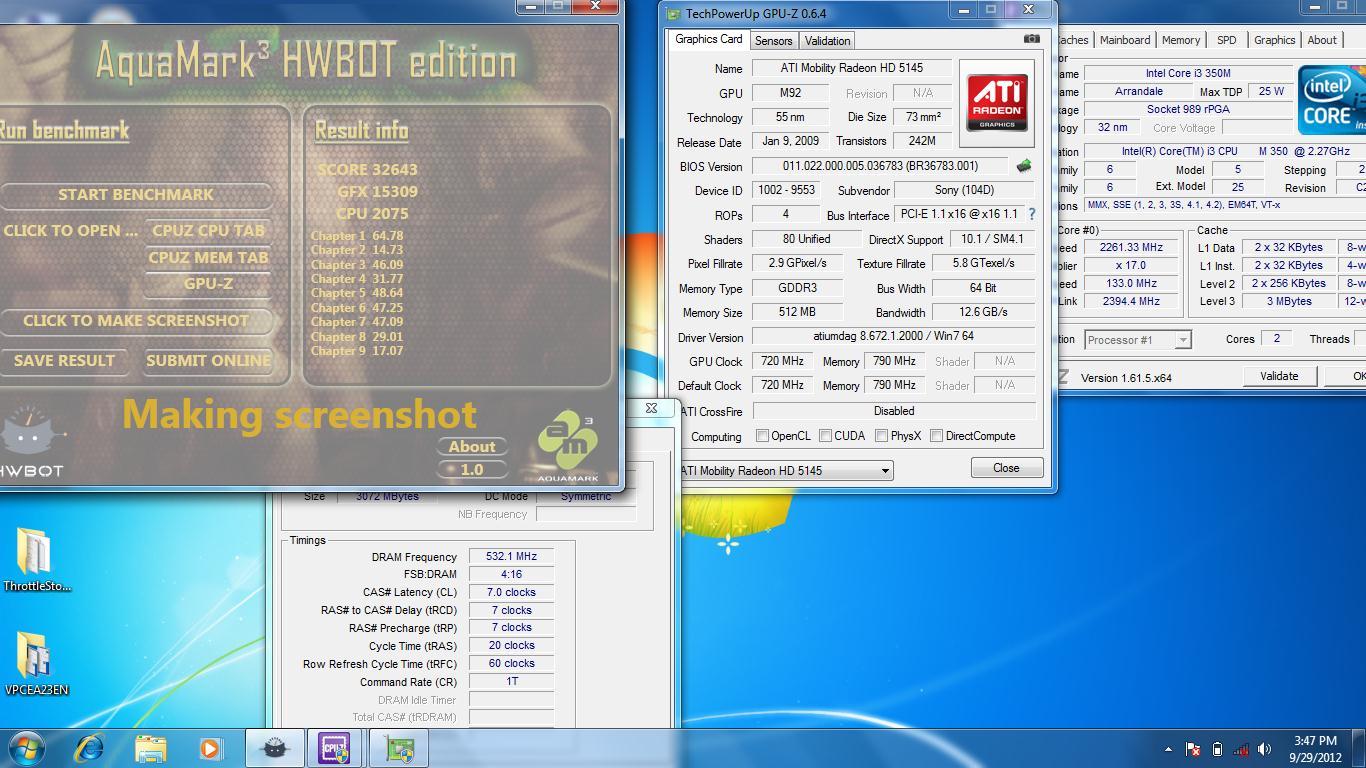Switch to the Sensors tab in GPU-Z

point(773,41)
